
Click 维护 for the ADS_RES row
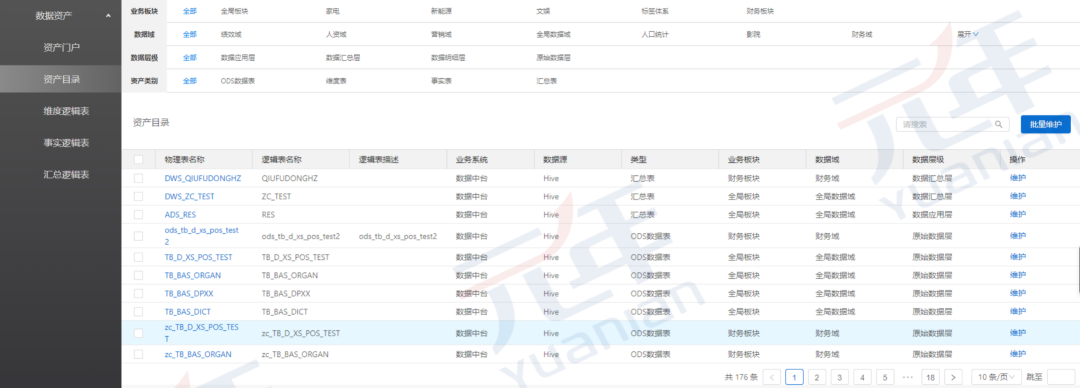[x=1017, y=214]
